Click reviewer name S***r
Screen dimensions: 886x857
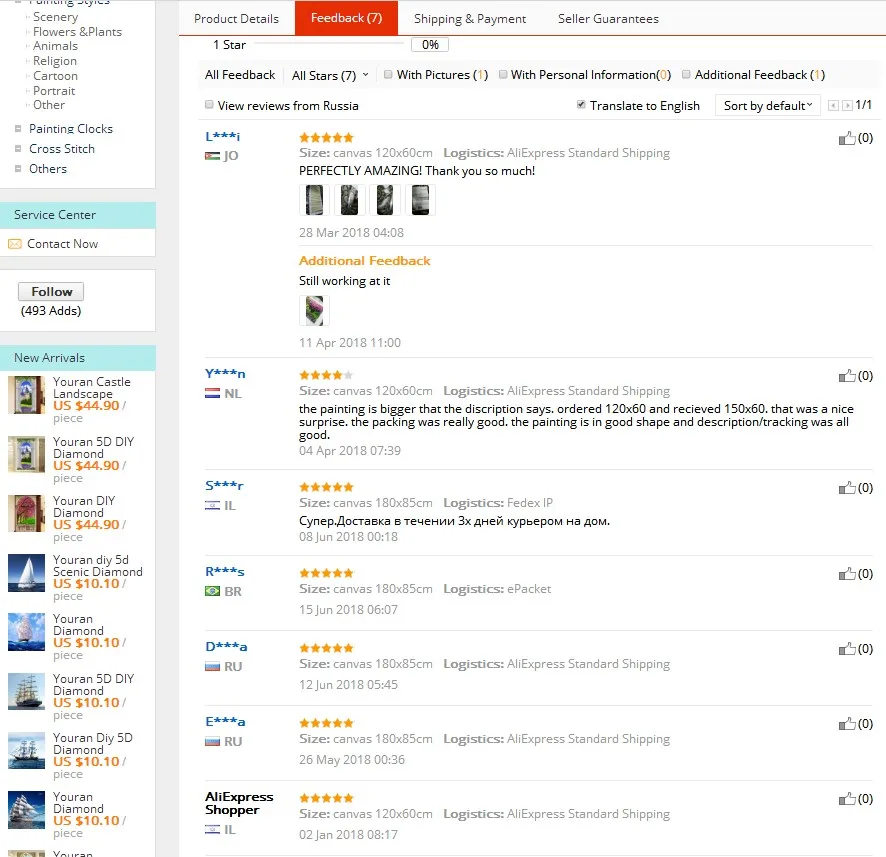(x=224, y=485)
